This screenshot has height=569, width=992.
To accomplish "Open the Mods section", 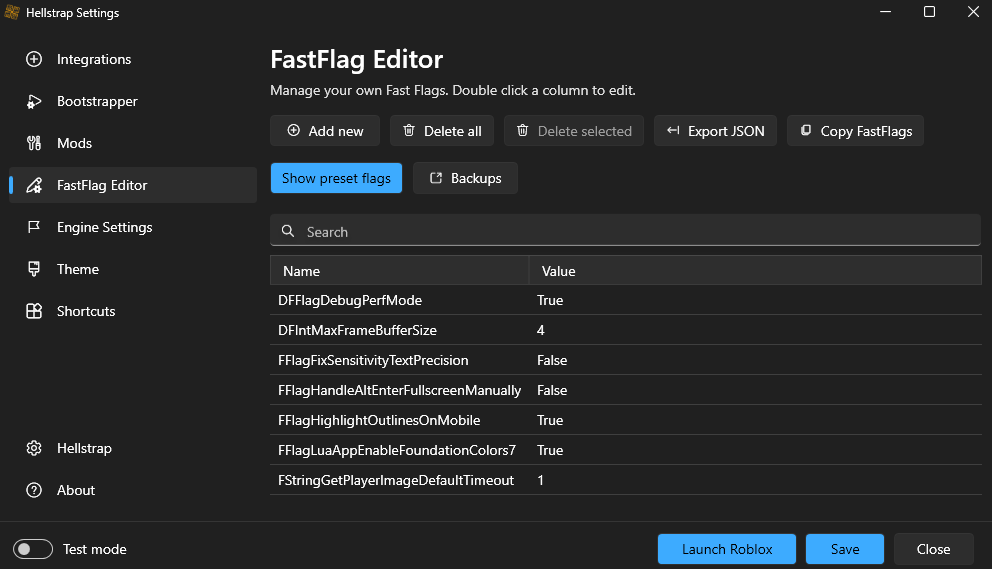I will [133, 143].
